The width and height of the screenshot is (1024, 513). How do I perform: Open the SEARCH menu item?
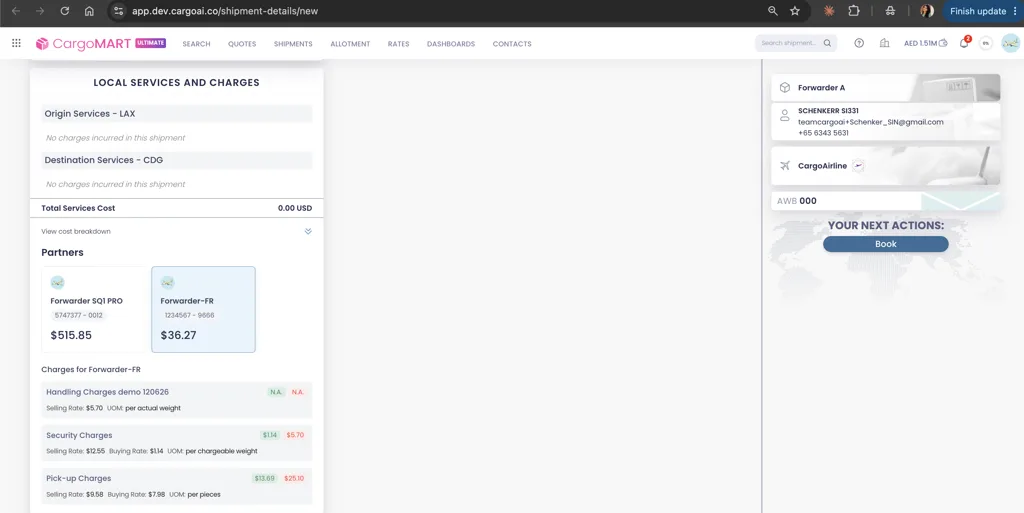click(x=197, y=44)
